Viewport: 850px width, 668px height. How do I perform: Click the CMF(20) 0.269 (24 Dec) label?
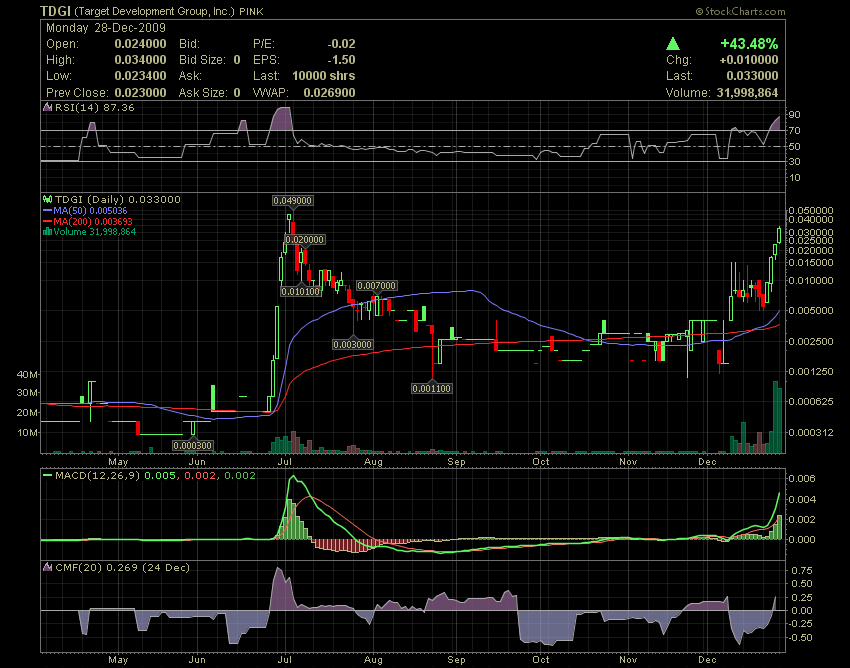pyautogui.click(x=123, y=567)
